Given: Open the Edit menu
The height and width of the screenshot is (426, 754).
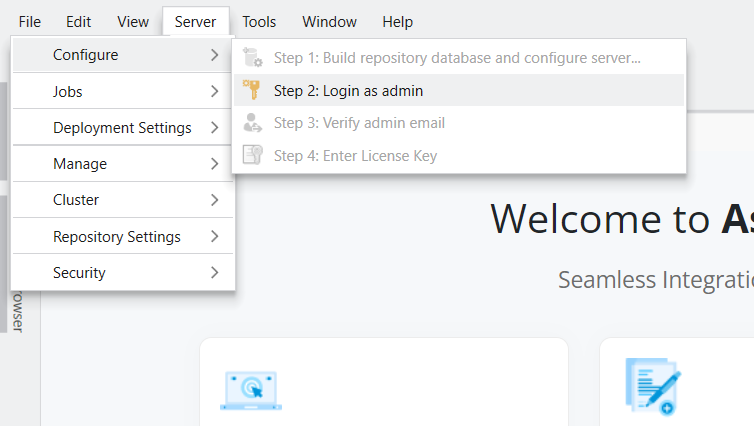Looking at the screenshot, I should click(x=79, y=21).
